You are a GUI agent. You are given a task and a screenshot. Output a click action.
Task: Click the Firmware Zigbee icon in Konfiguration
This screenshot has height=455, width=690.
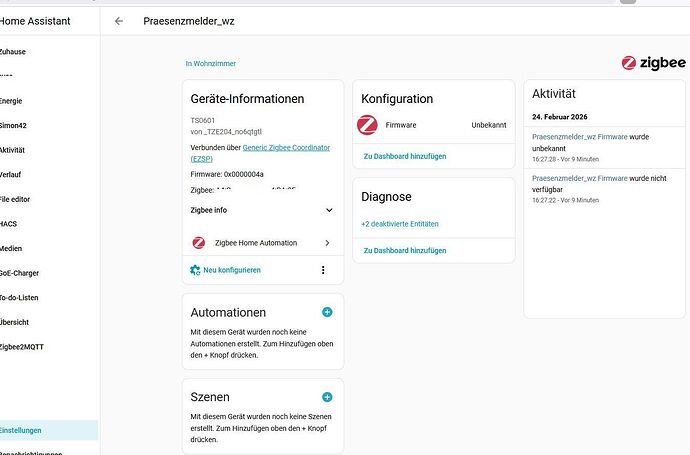pyautogui.click(x=367, y=125)
